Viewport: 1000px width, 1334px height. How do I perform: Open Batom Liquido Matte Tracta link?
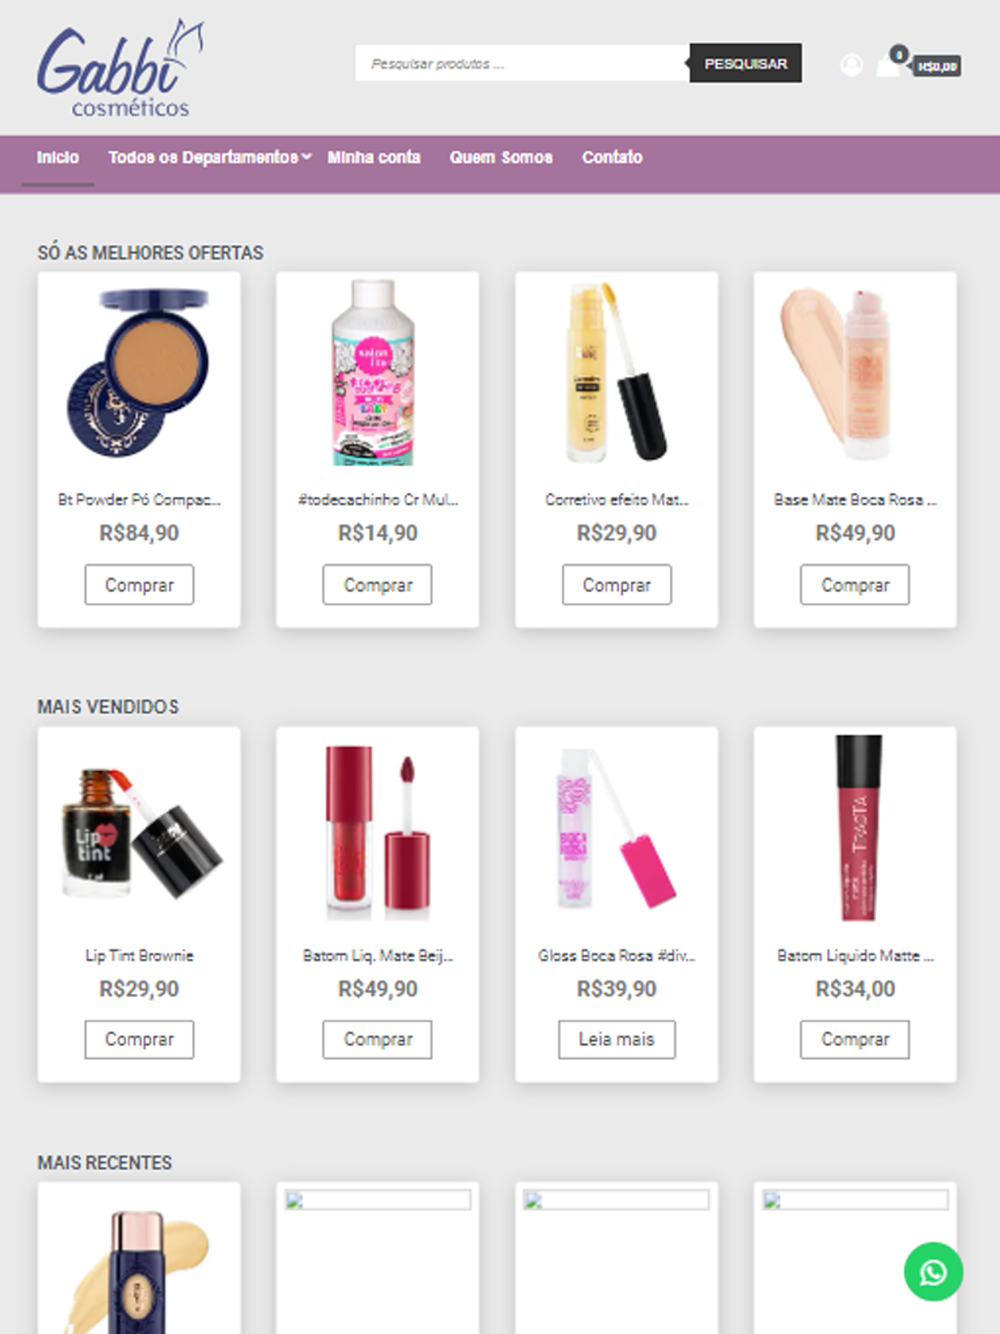[855, 955]
